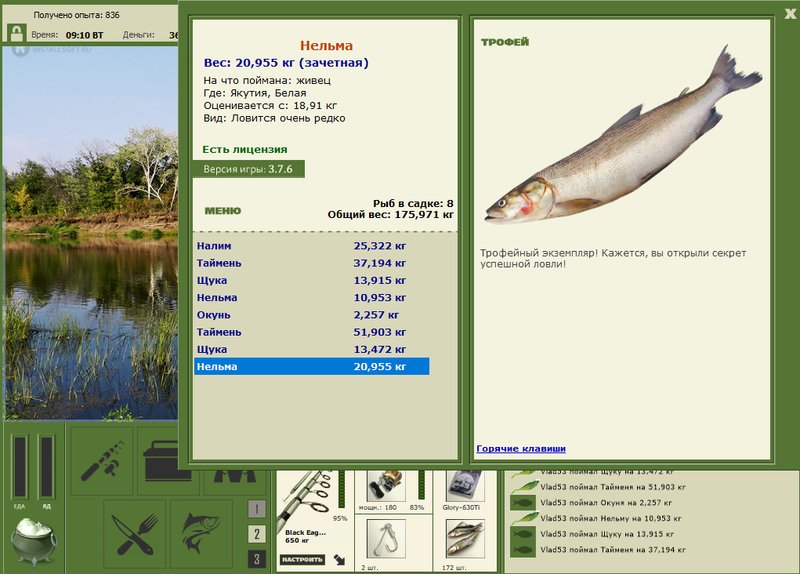Click log entry Vlad53 поймал Щуку на 13,915 кг
Image resolution: width=800 pixels, height=574 pixels.
click(607, 534)
